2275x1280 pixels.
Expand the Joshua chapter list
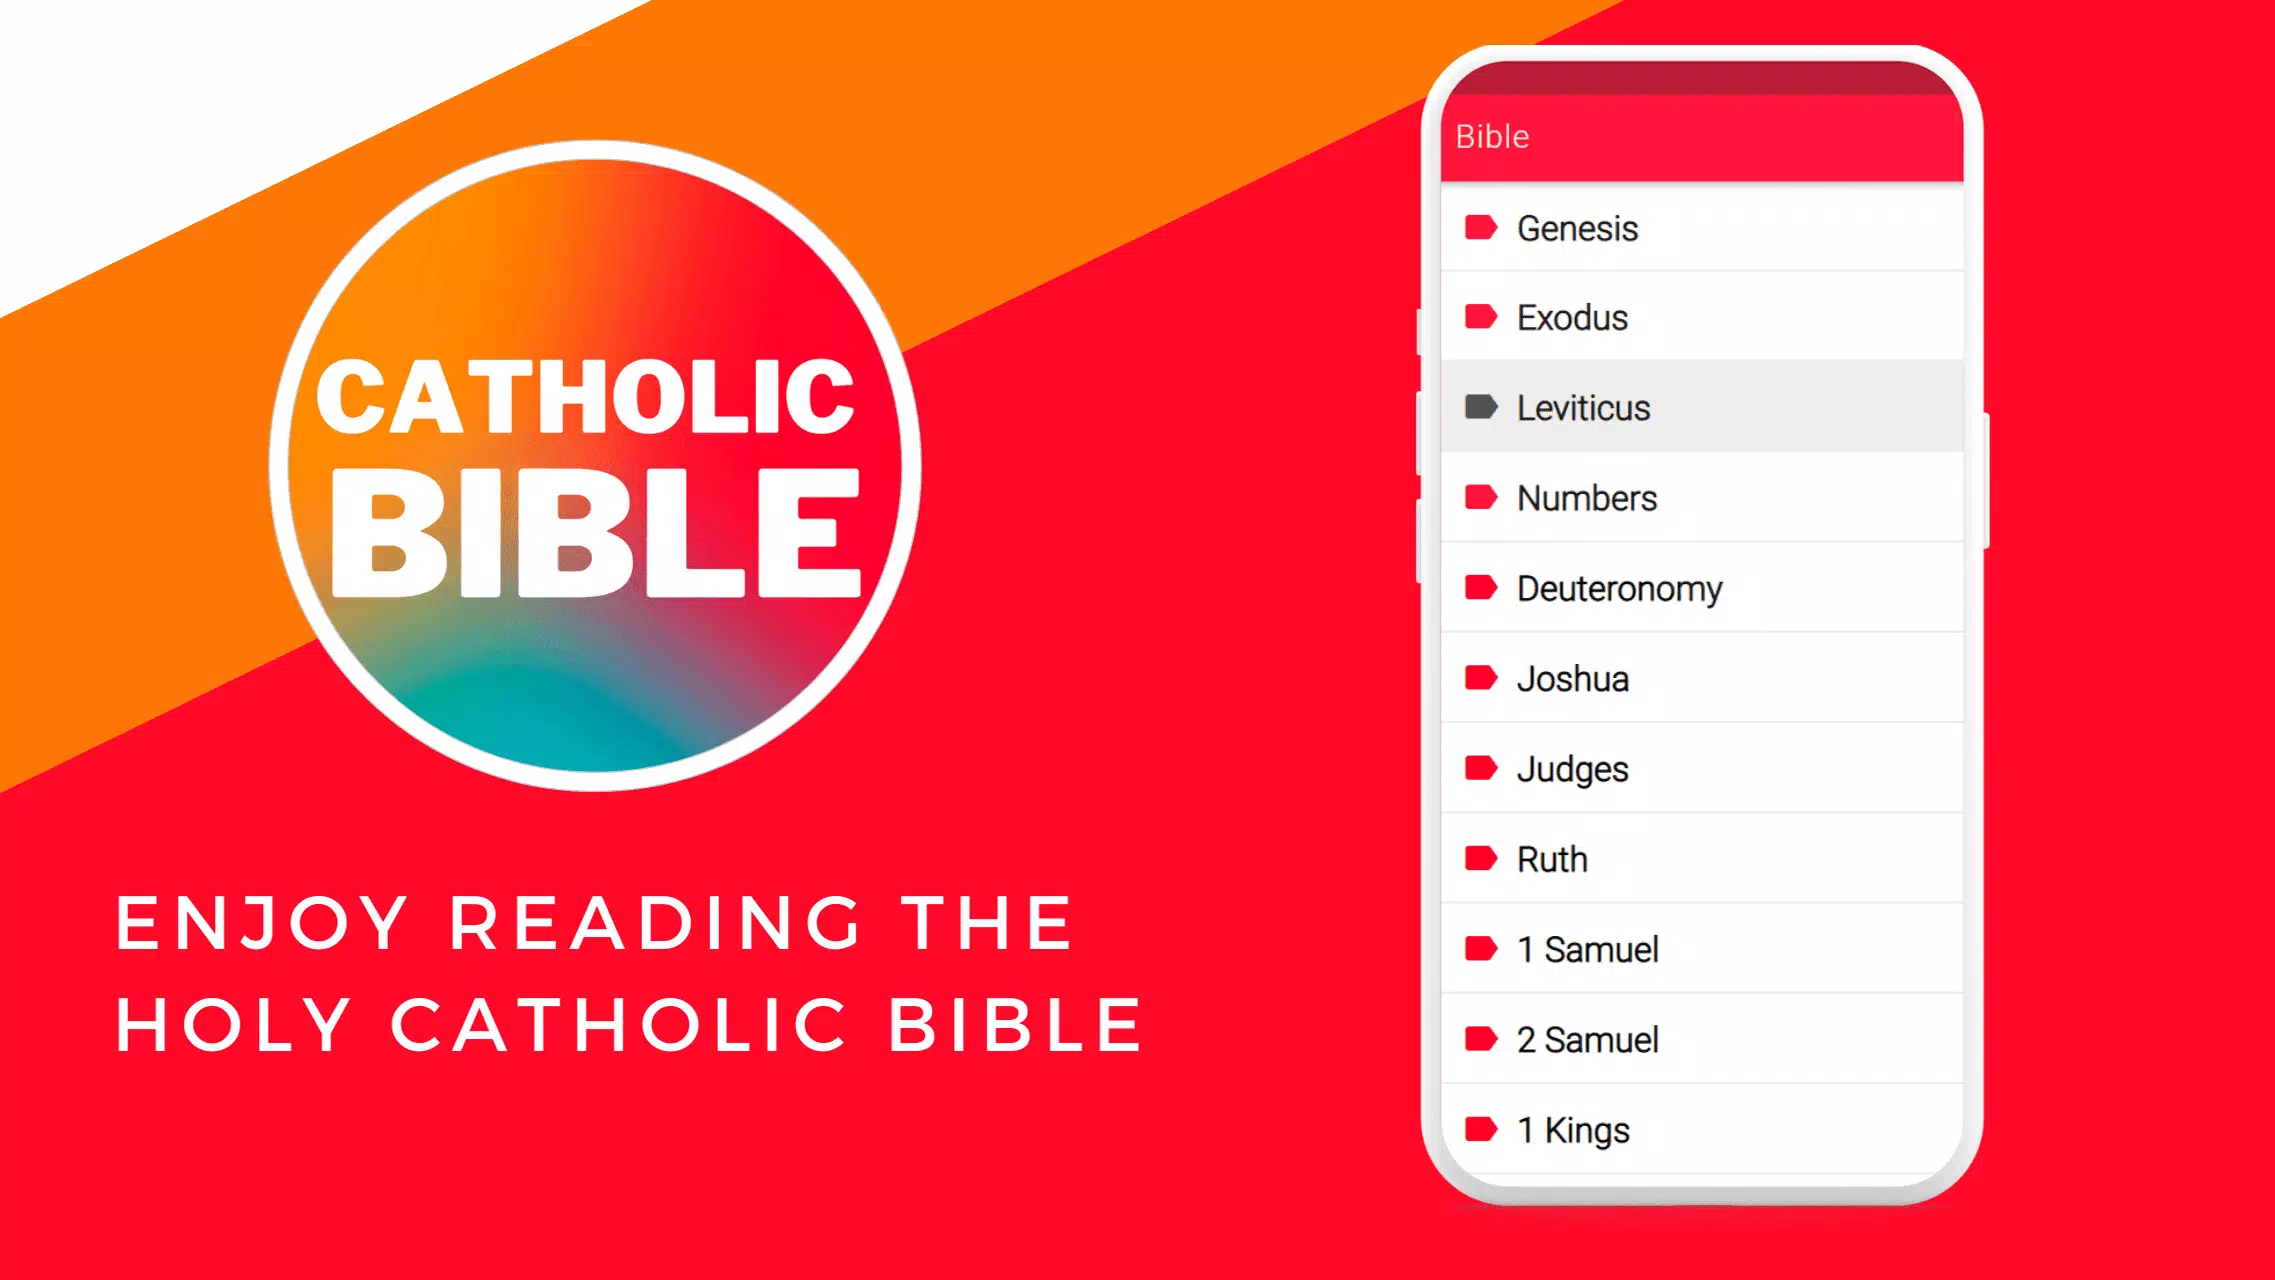[1703, 678]
